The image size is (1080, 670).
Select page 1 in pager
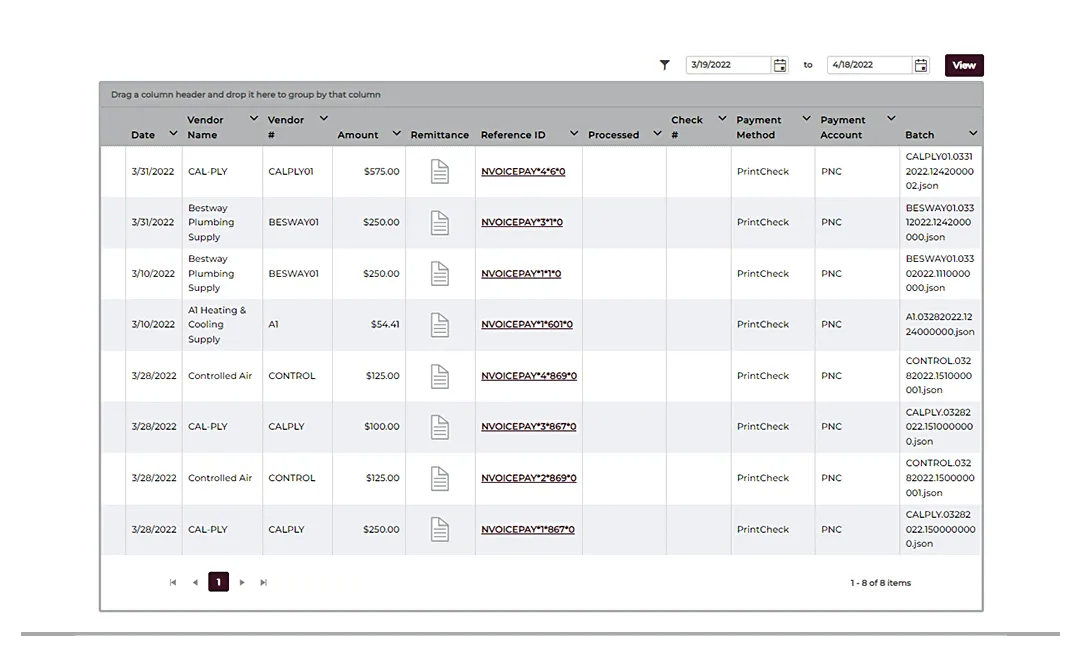pyautogui.click(x=218, y=583)
